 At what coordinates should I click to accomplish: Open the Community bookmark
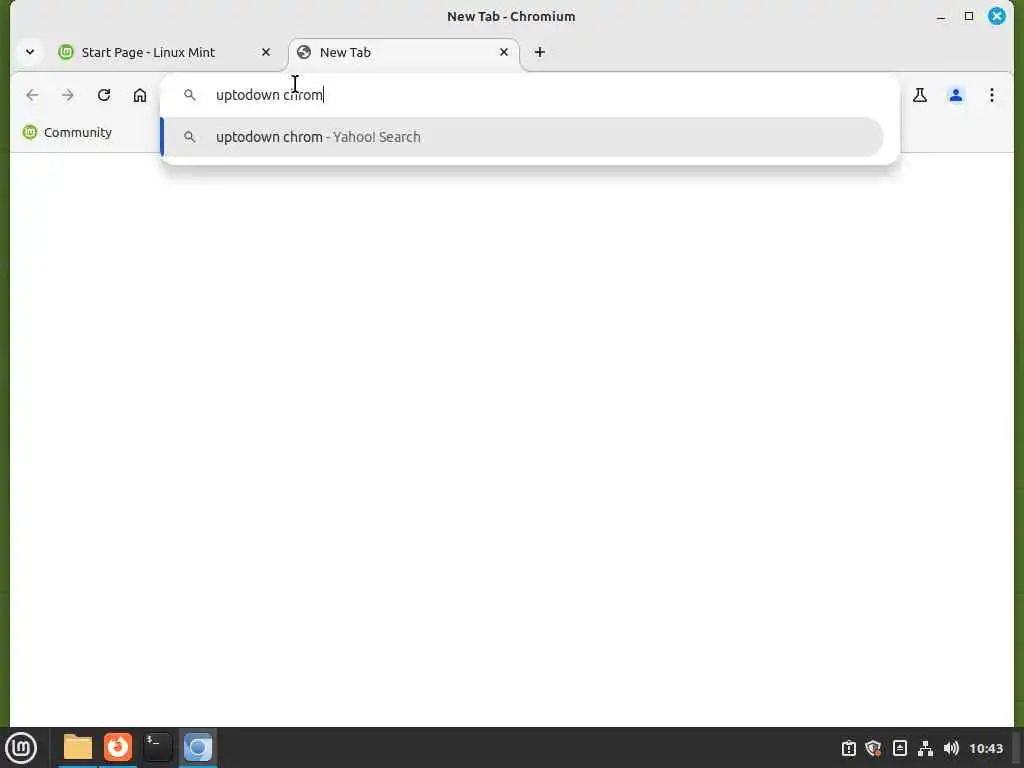click(x=67, y=133)
